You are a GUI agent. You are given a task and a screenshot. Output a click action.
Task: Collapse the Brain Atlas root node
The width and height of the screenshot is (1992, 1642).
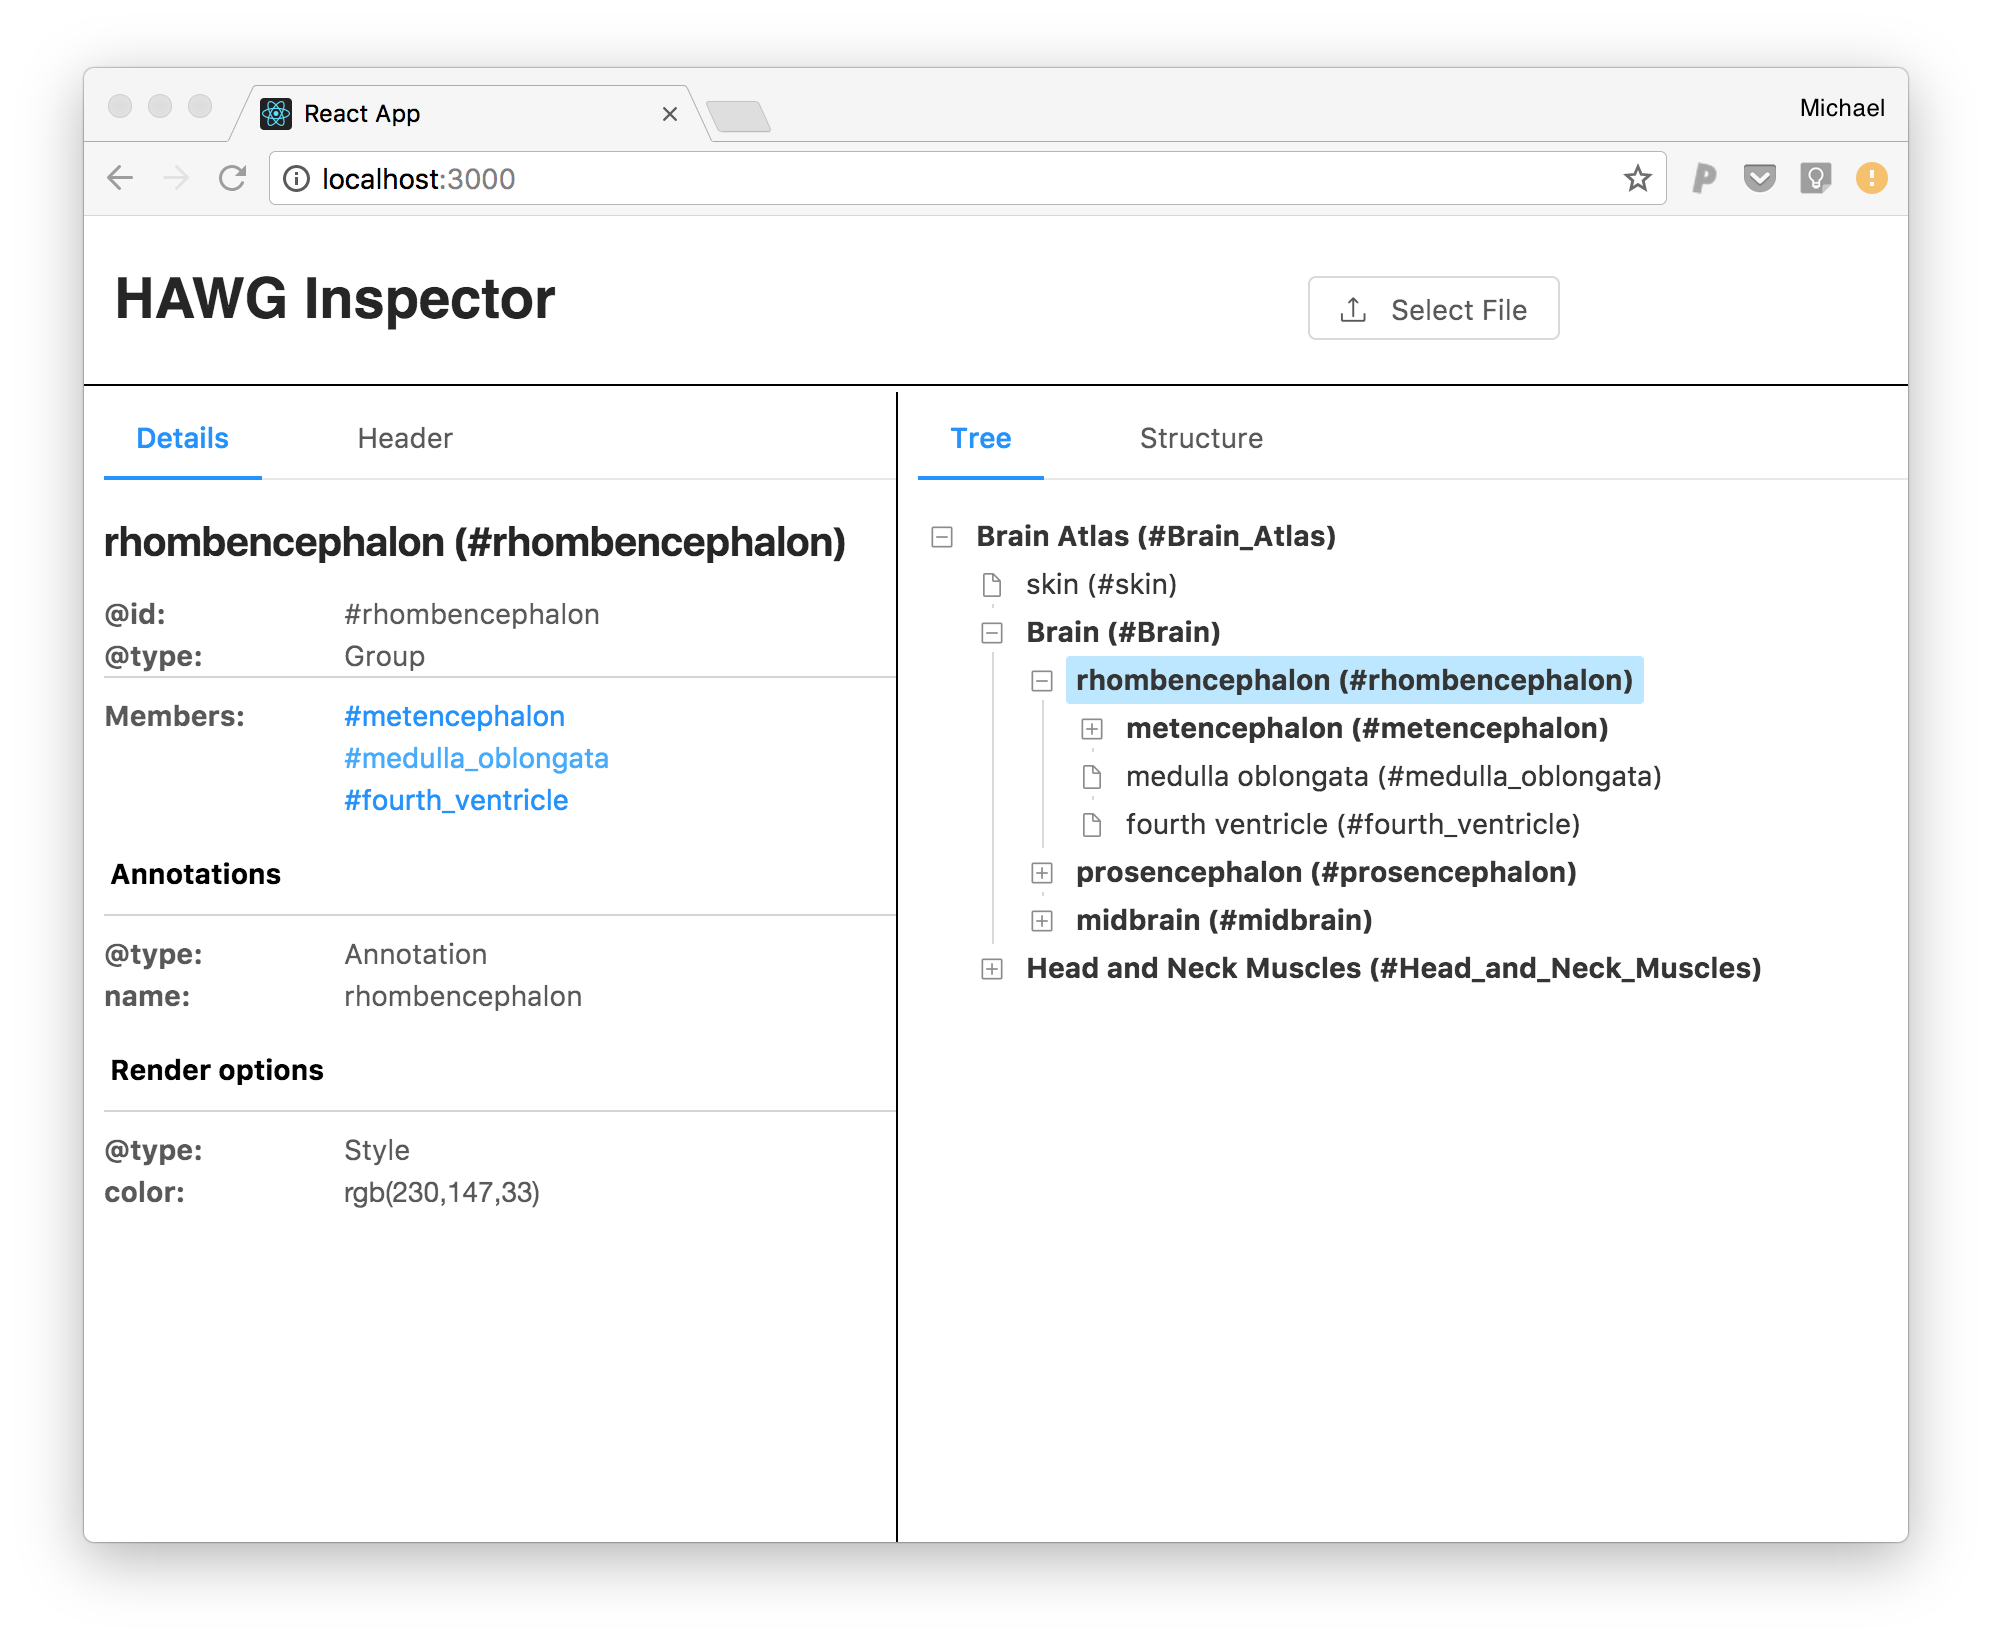[942, 537]
